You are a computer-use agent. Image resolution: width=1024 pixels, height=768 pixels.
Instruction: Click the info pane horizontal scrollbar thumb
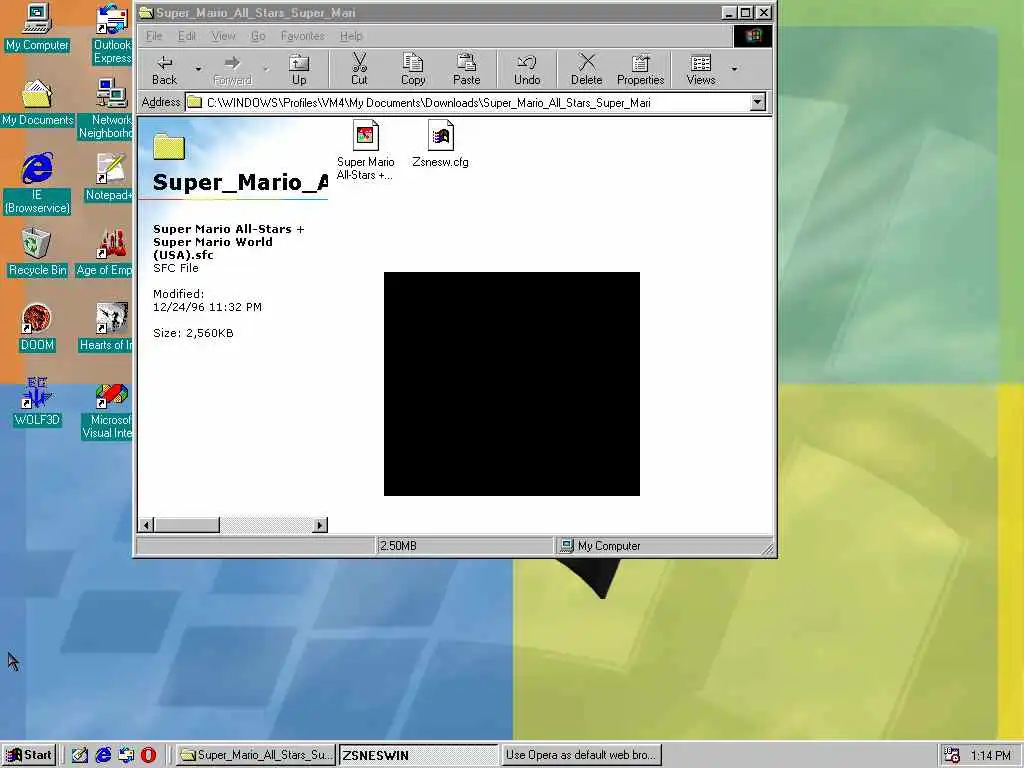point(187,525)
